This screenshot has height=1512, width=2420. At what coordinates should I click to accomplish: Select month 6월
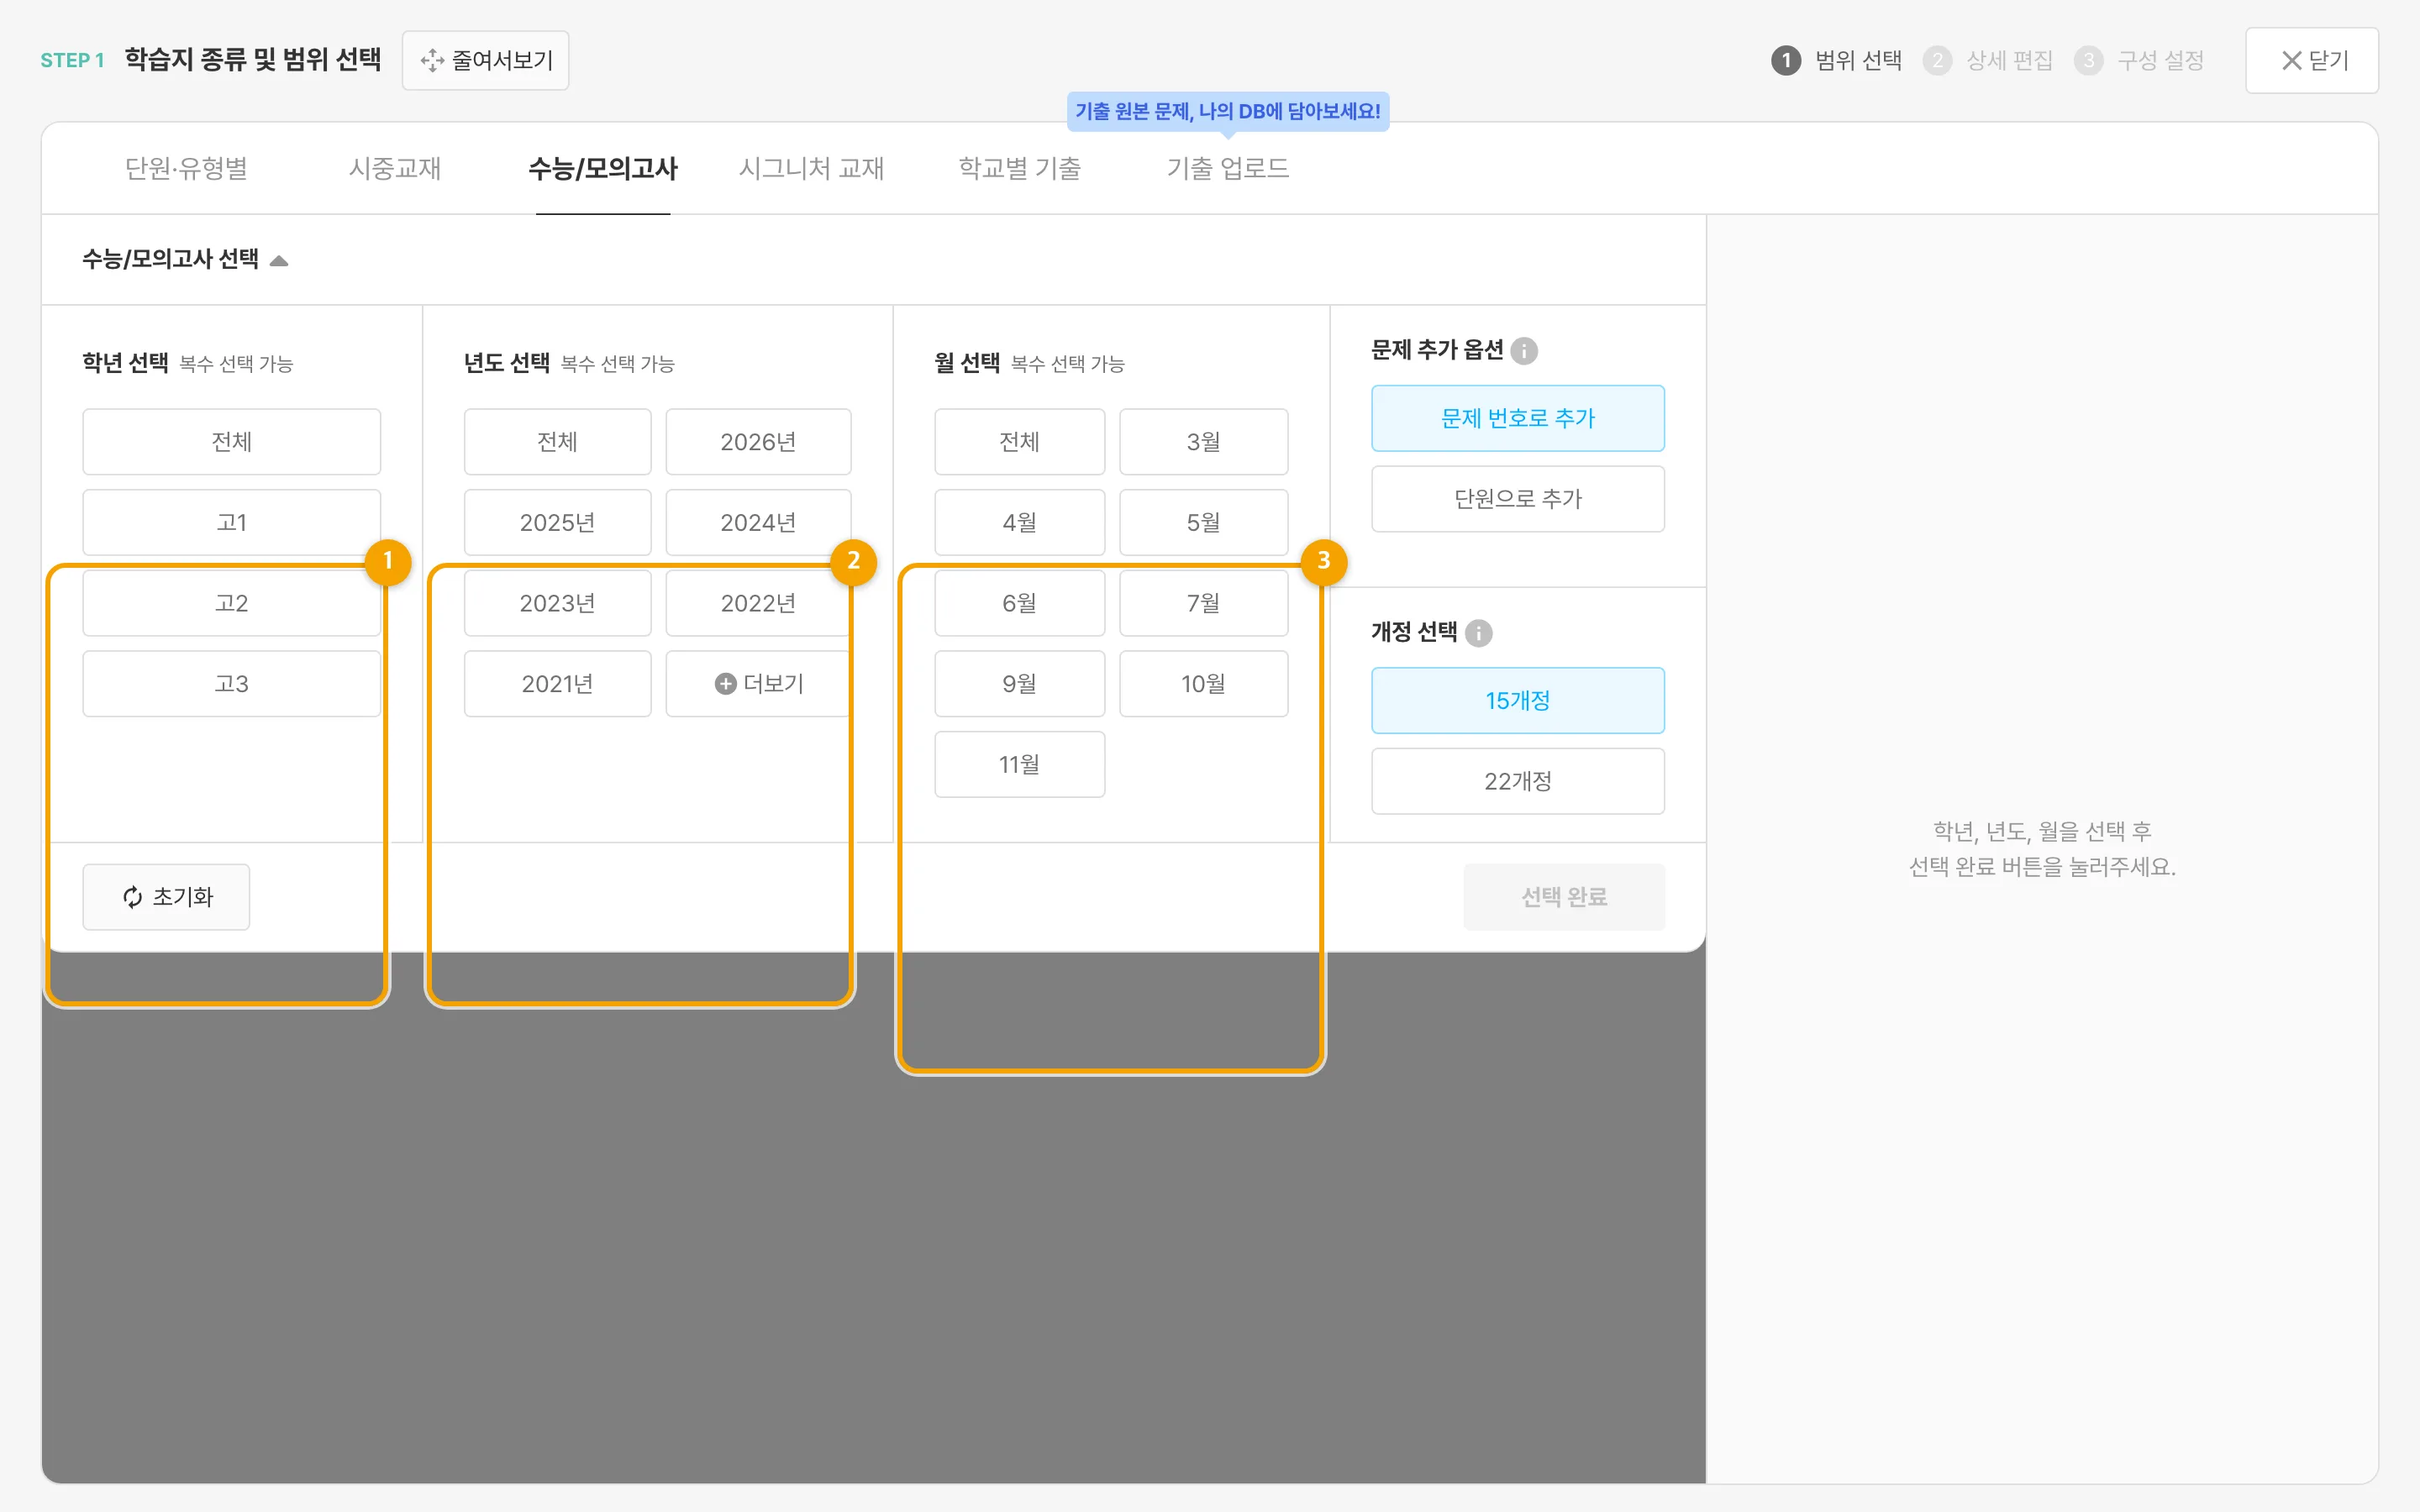[1020, 603]
